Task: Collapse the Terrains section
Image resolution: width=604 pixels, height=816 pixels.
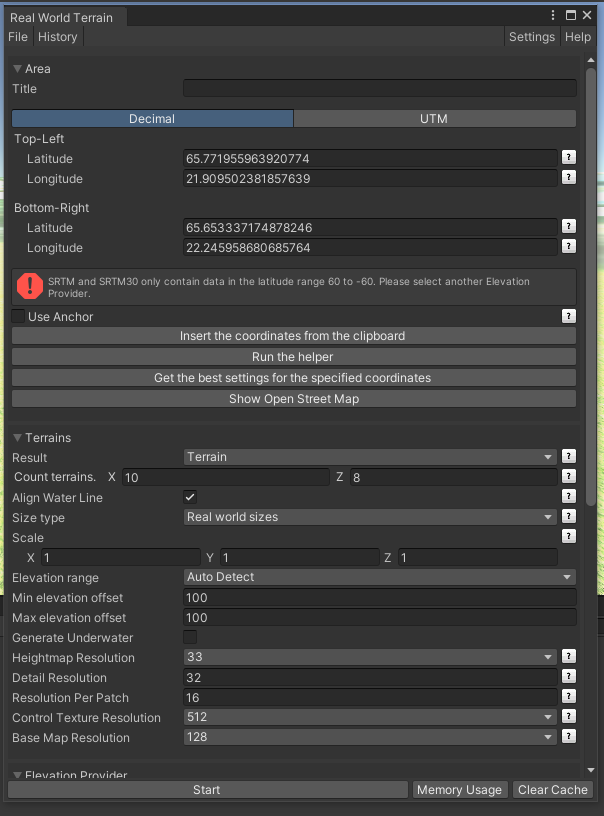Action: click(x=17, y=438)
